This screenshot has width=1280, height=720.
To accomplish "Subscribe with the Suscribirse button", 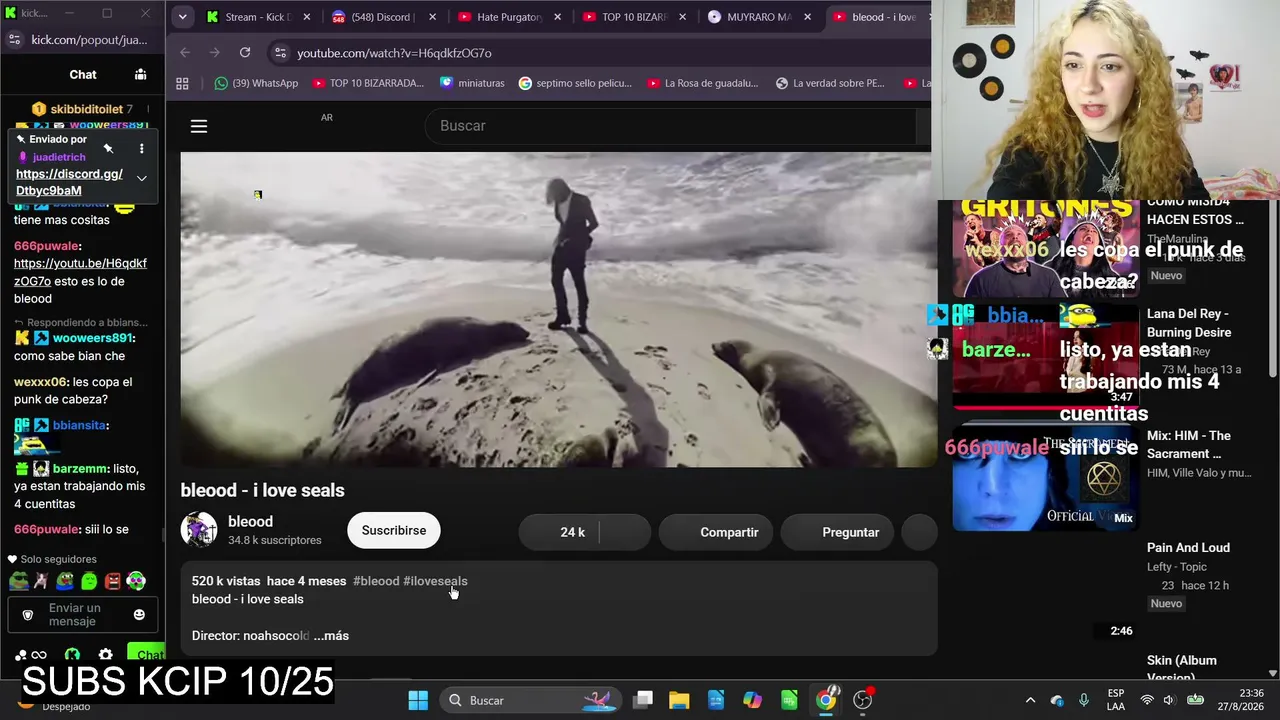I will (394, 530).
